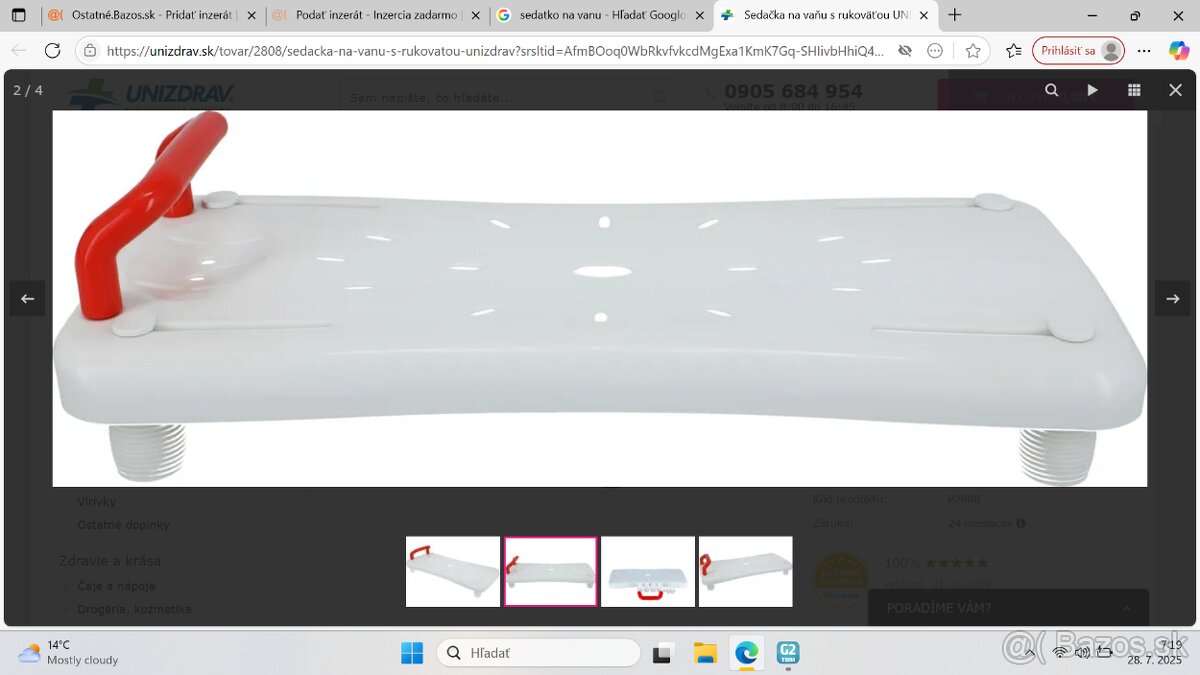Go to the previous gallery image arrow
Image resolution: width=1200 pixels, height=675 pixels.
coord(27,299)
